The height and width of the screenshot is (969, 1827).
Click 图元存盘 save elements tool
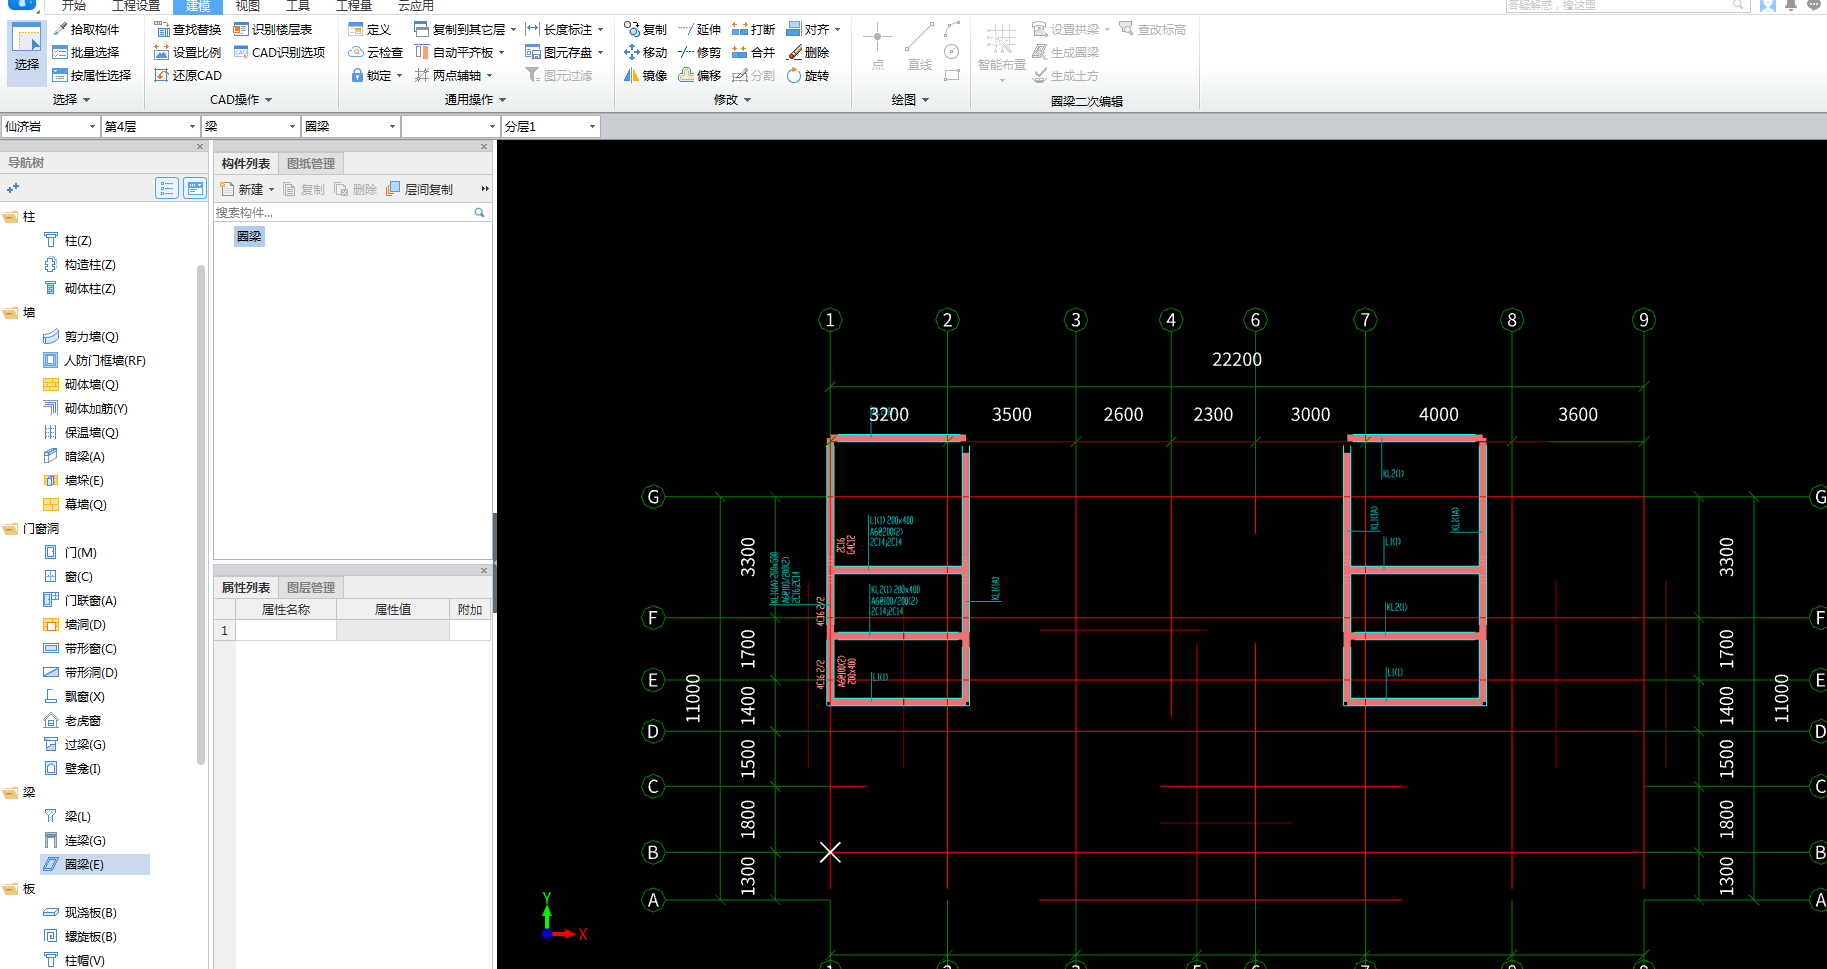564,52
